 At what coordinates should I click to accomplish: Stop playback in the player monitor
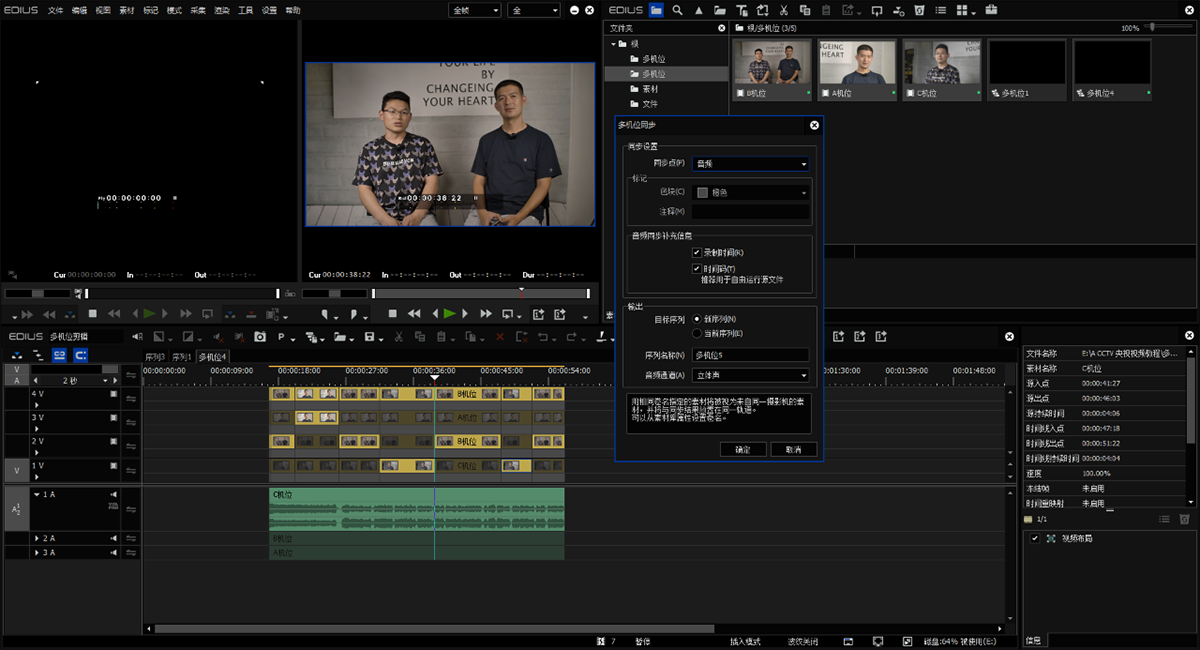coord(92,313)
